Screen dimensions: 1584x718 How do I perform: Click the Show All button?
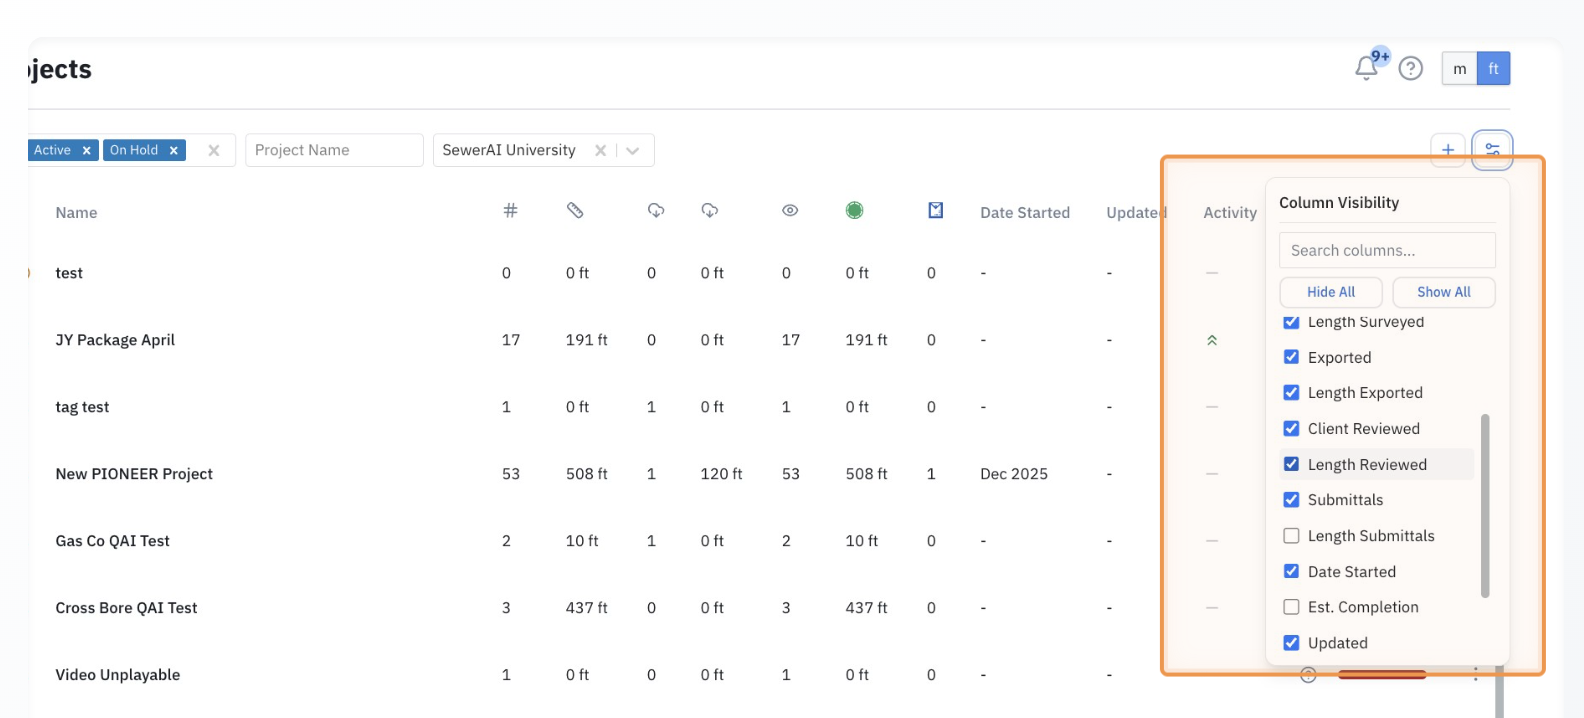click(x=1443, y=292)
